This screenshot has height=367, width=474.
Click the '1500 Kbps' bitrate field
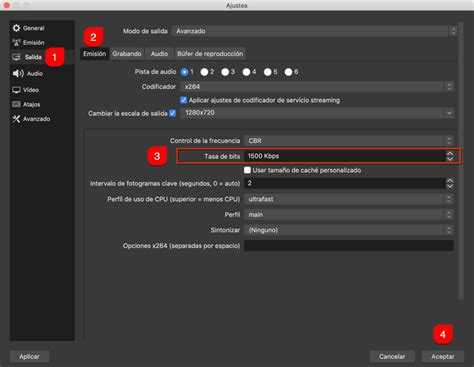[x=345, y=156]
